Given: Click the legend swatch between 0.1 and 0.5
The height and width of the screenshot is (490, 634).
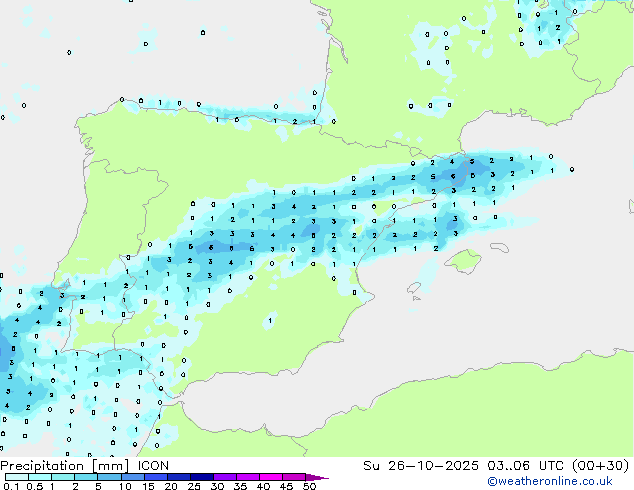Looking at the screenshot, I should [17, 477].
